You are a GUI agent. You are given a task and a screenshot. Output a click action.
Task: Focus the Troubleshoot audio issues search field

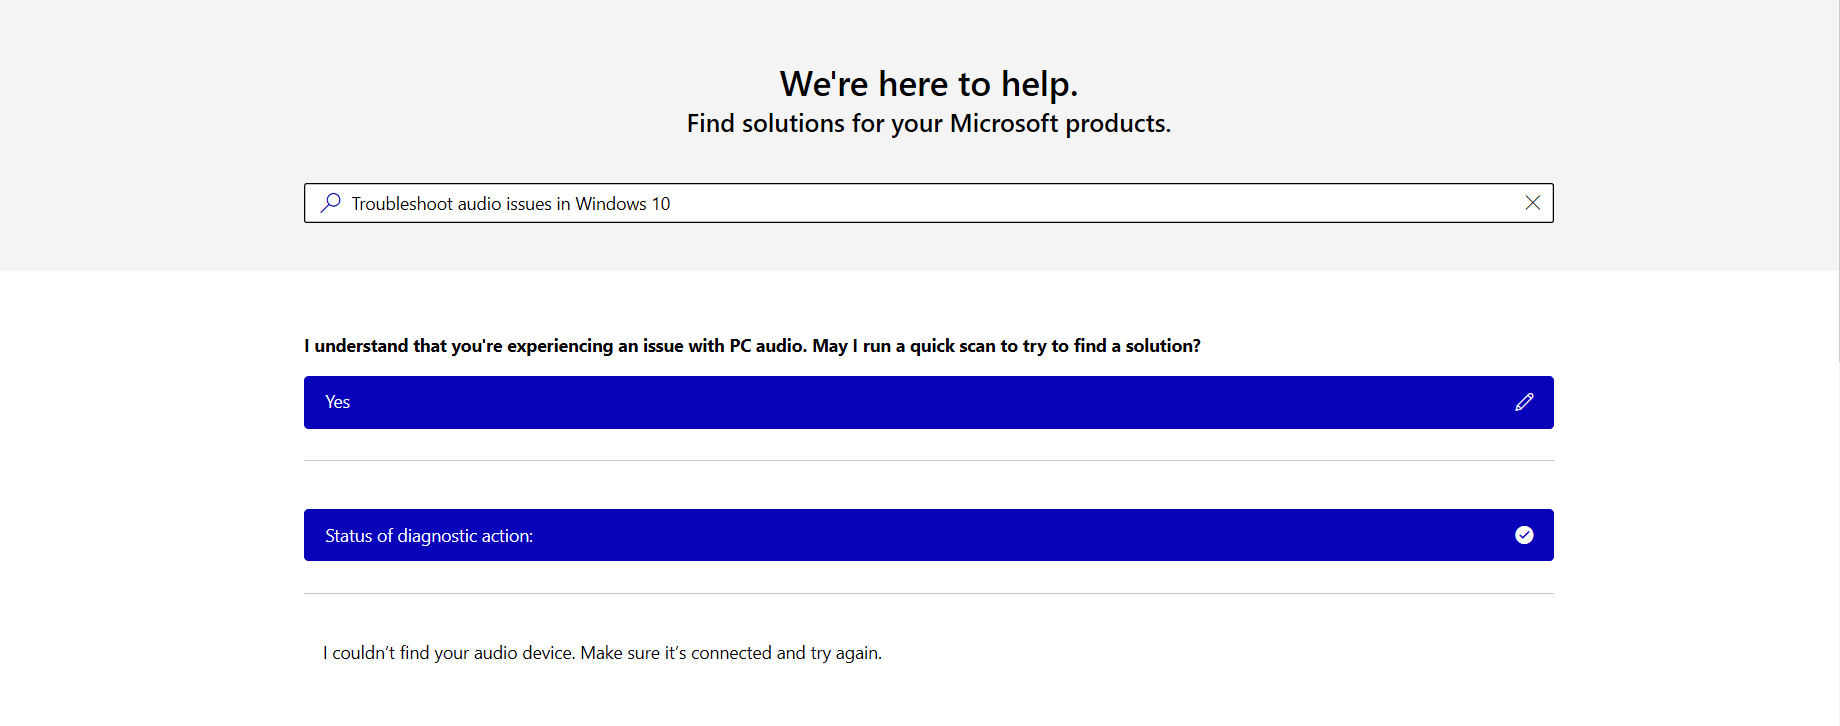[x=900, y=203]
